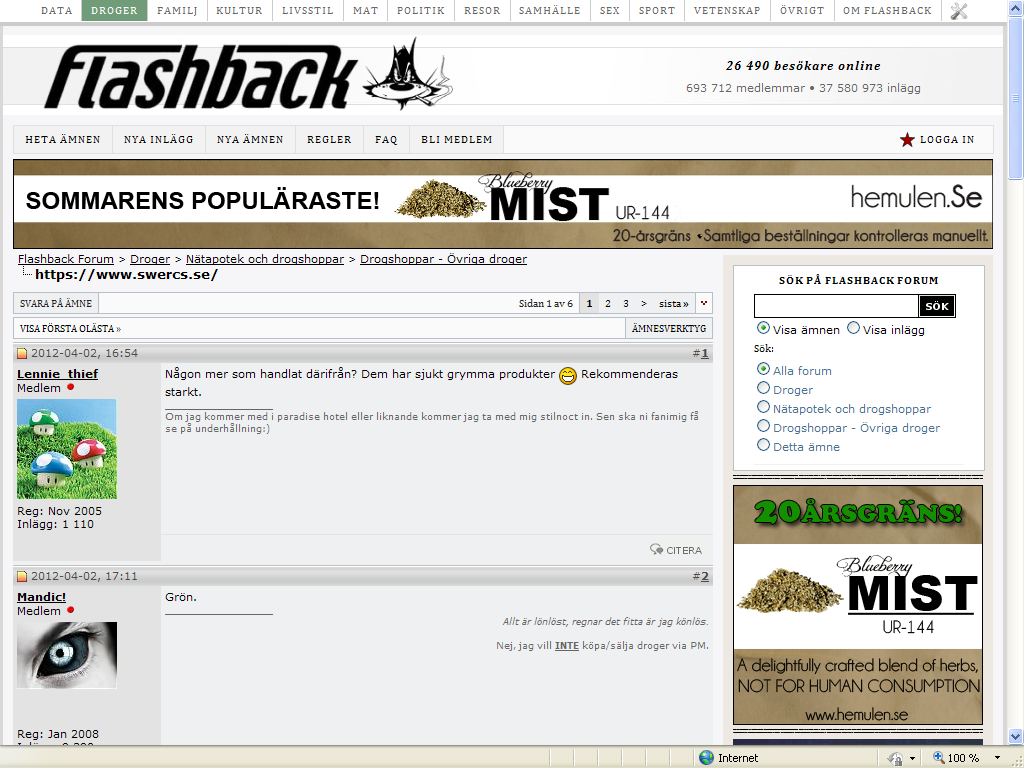Click Lennie_thief's mushroom avatar image
1024x768 pixels.
click(67, 449)
